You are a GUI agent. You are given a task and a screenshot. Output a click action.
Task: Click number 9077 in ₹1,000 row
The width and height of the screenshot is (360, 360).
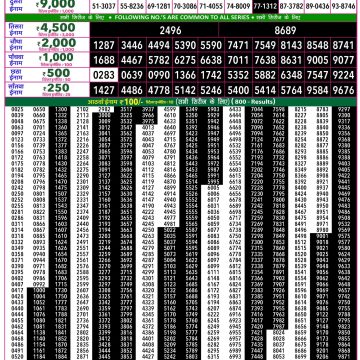click(343, 60)
